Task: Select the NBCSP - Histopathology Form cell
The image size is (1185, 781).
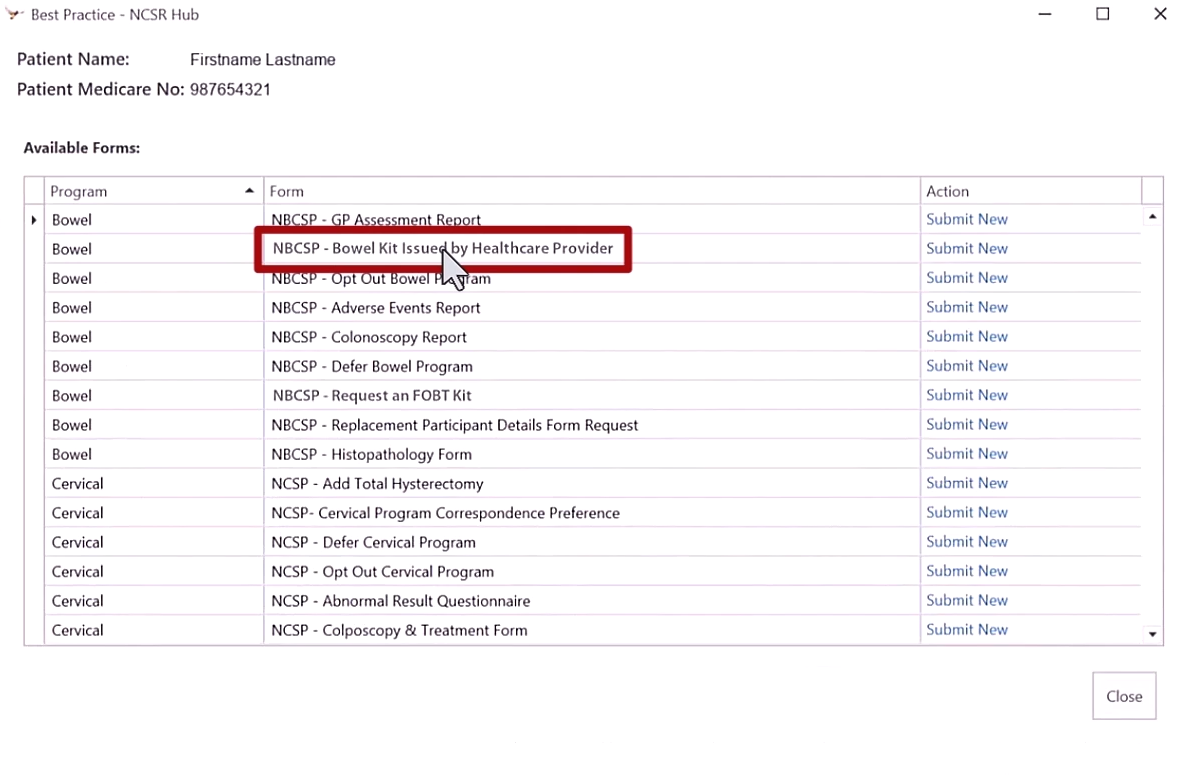Action: (592, 454)
